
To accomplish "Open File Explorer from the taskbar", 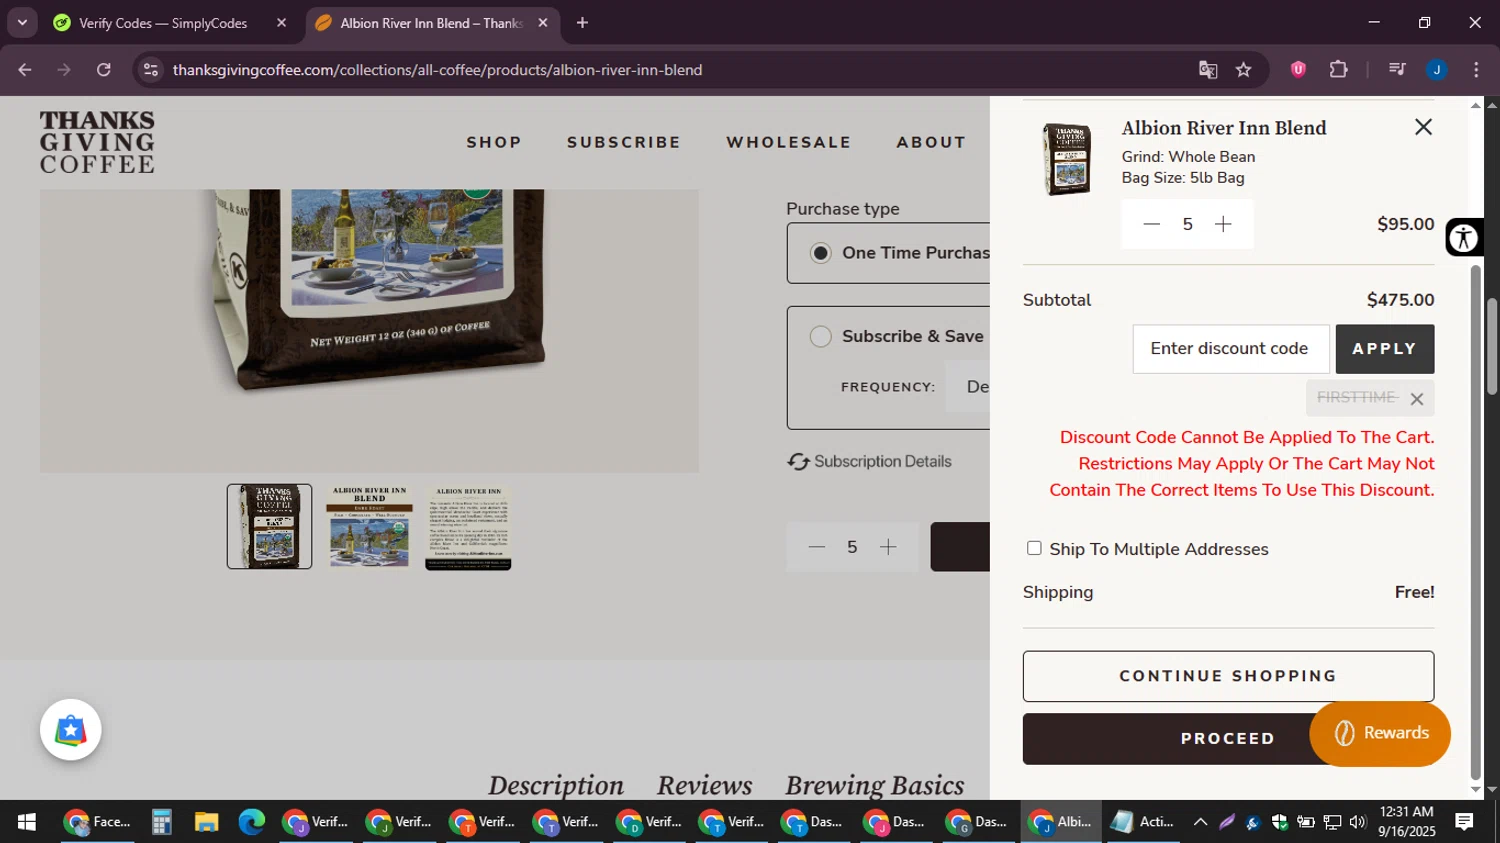I will tap(206, 822).
